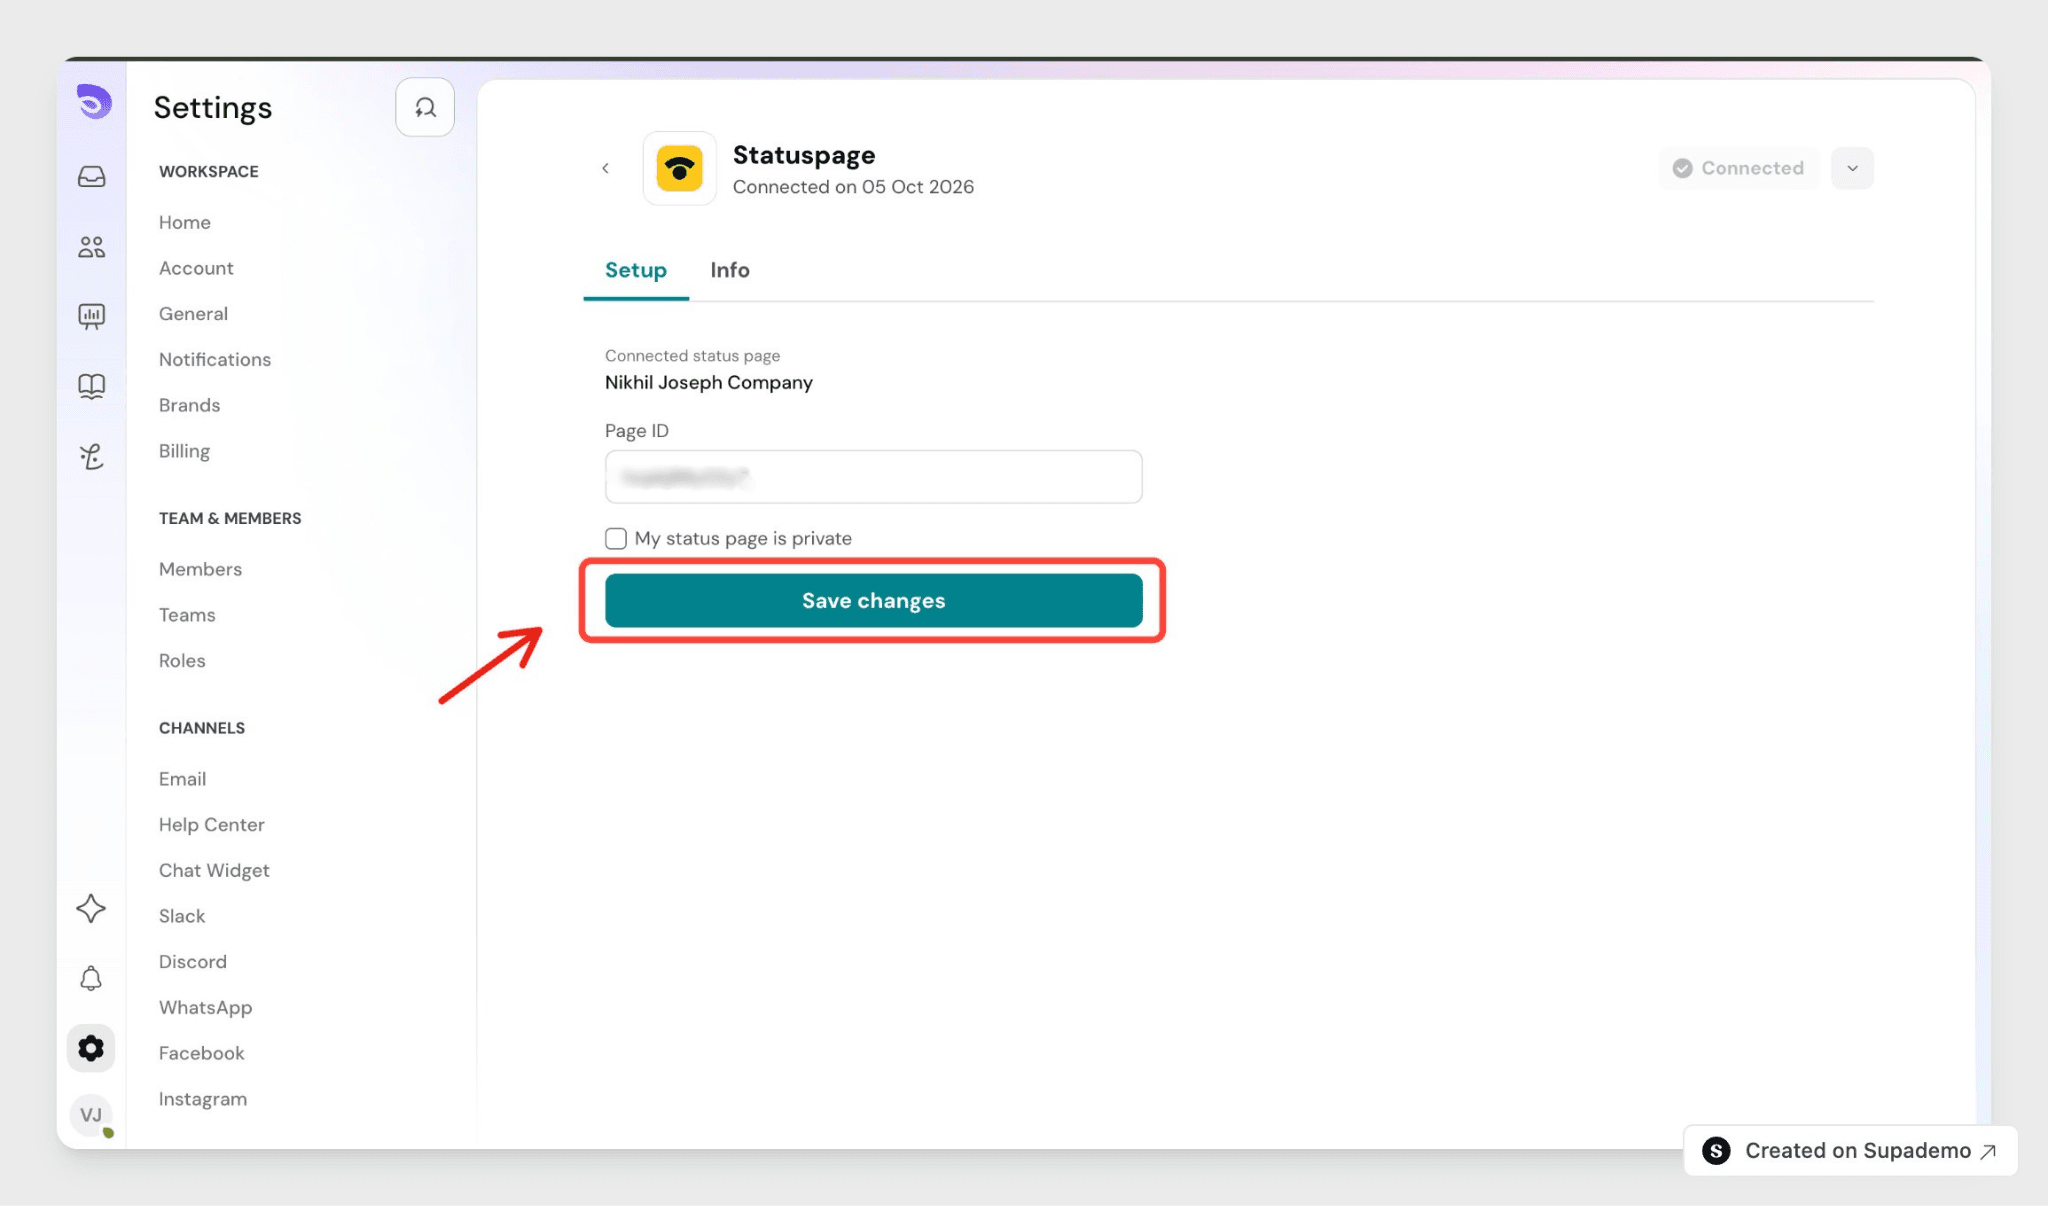The image size is (2048, 1206).
Task: Open Brands settings
Action: 189,405
